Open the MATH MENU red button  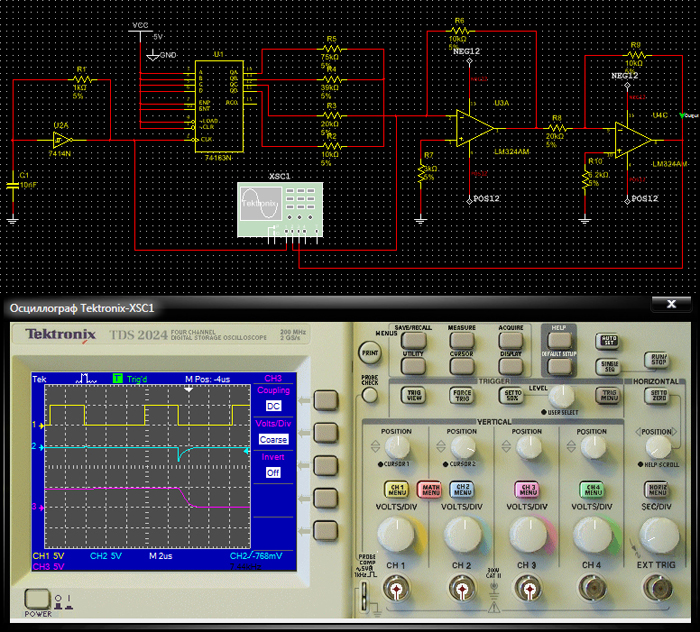(x=430, y=490)
